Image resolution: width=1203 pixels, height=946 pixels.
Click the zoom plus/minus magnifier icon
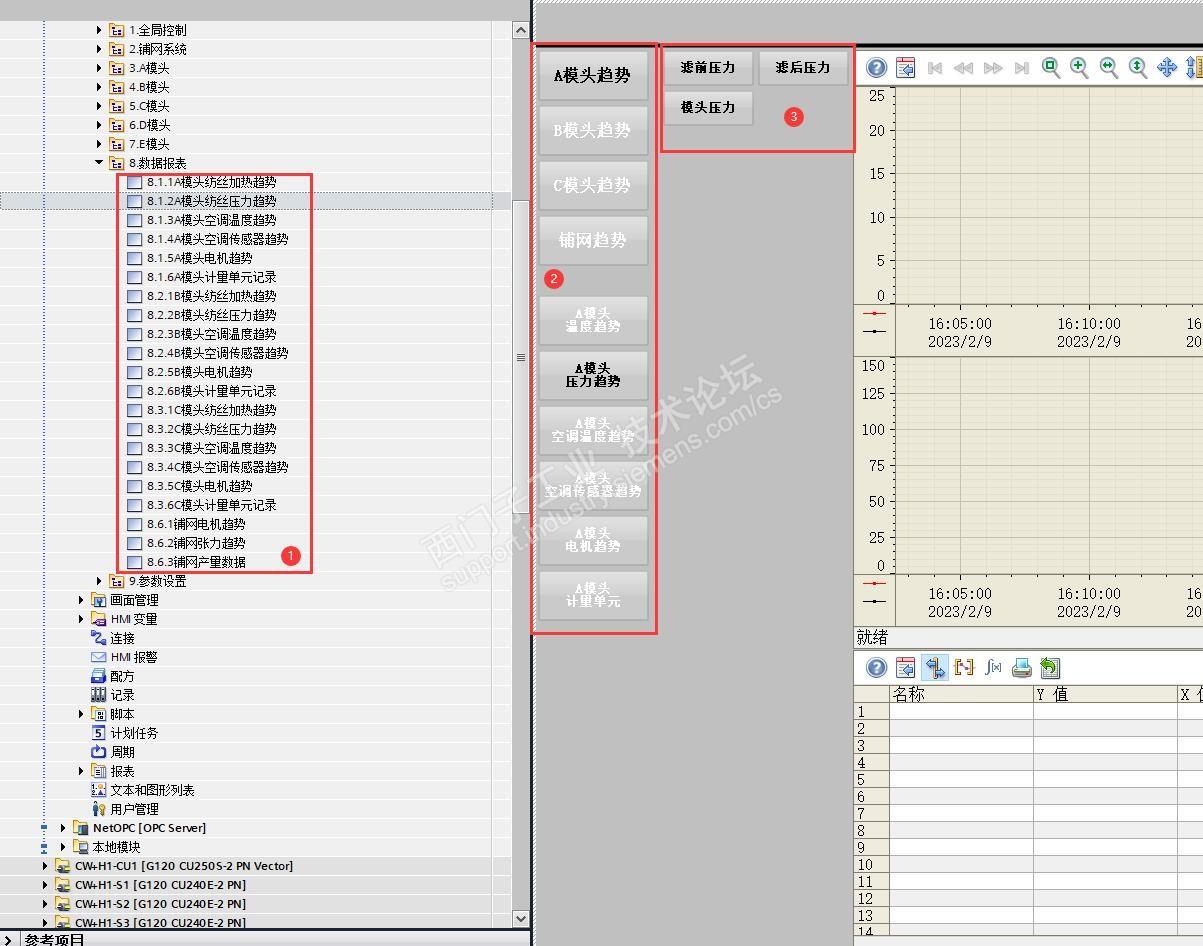pos(1079,67)
